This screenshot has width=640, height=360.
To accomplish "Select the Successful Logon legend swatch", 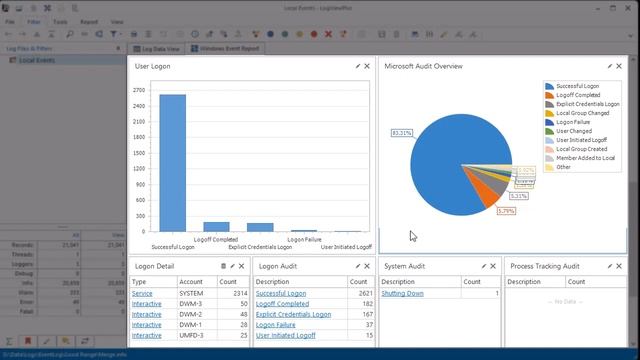I will (x=550, y=86).
